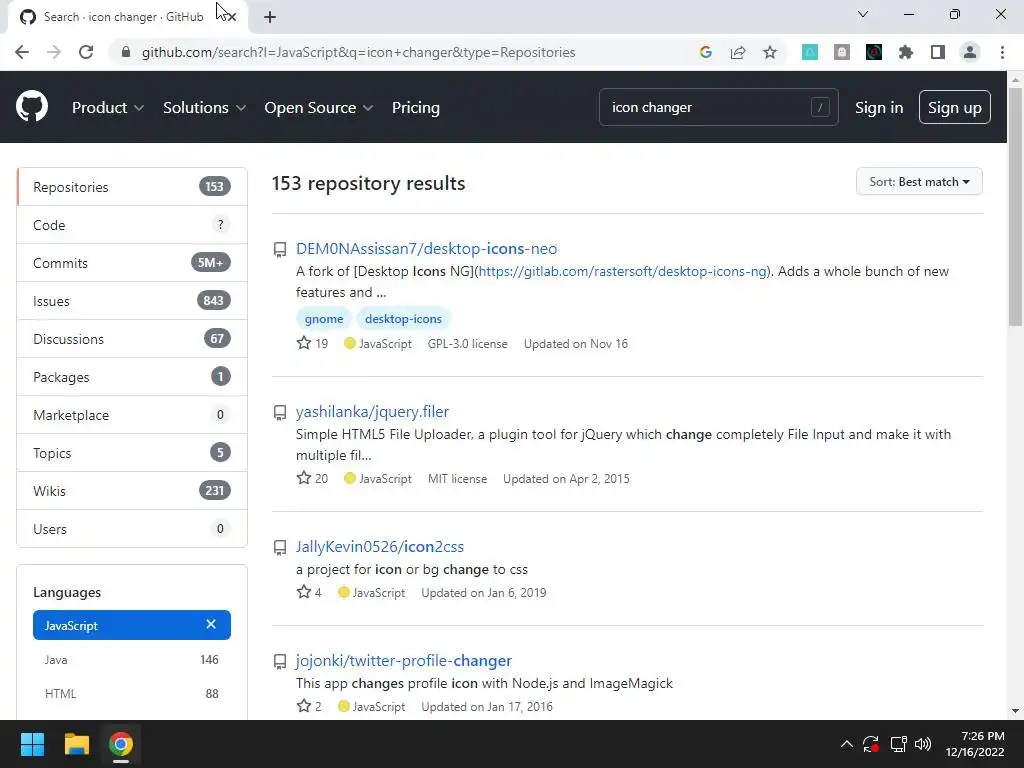Viewport: 1024px width, 768px height.
Task: Click the teal extension icon
Action: pyautogui.click(x=810, y=52)
